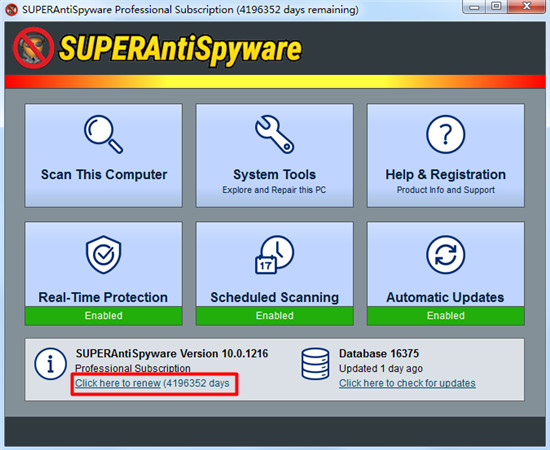This screenshot has height=450, width=550.
Task: Click 'SUPERAntiSpyware Version 10.0.1216' text
Action: tap(172, 354)
